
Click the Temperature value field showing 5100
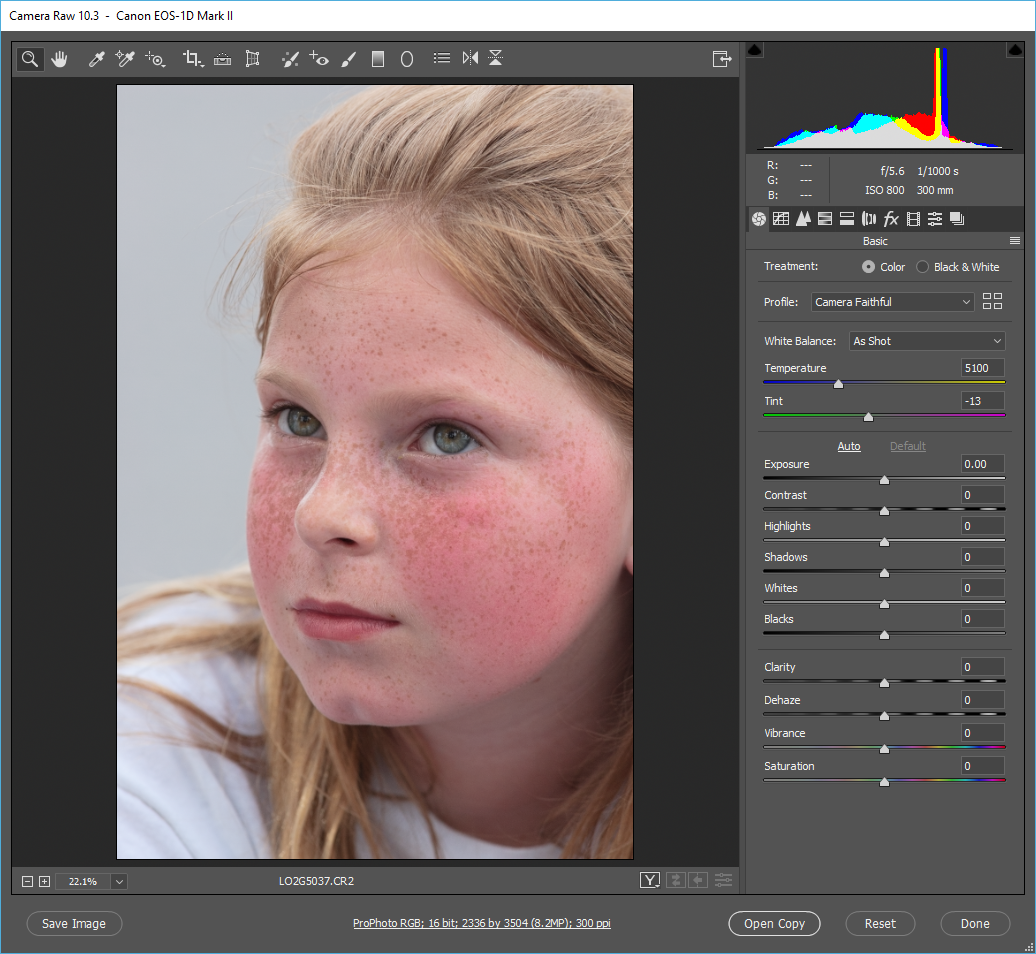tap(982, 368)
